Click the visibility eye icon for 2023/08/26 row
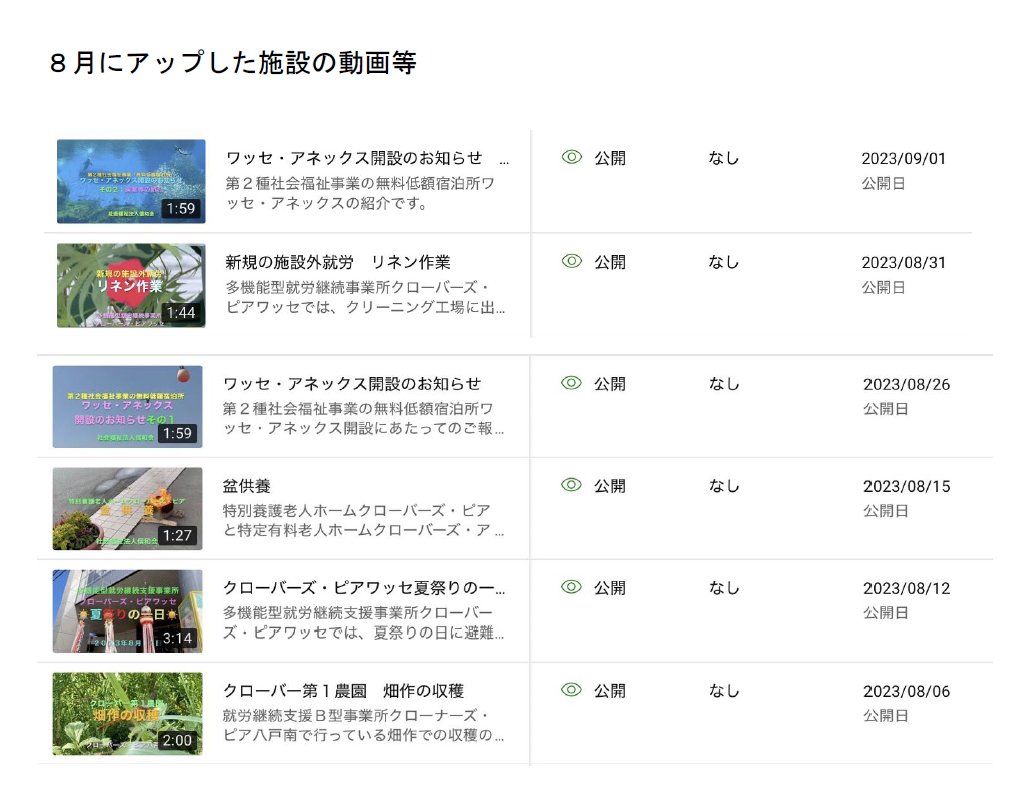This screenshot has width=1027, height=800. coord(572,383)
